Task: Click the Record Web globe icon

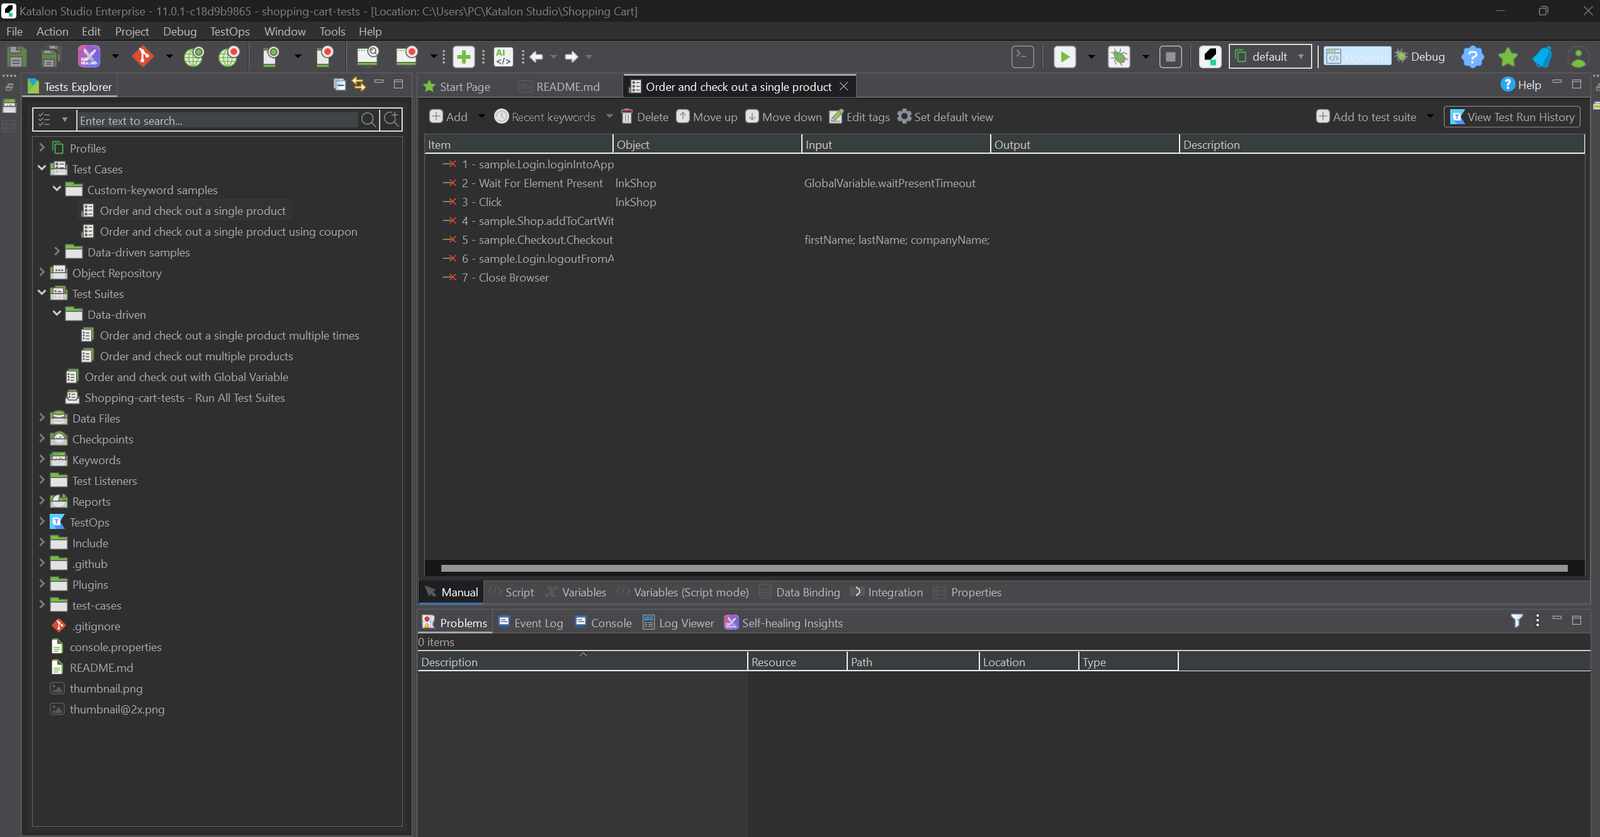Action: 228,57
